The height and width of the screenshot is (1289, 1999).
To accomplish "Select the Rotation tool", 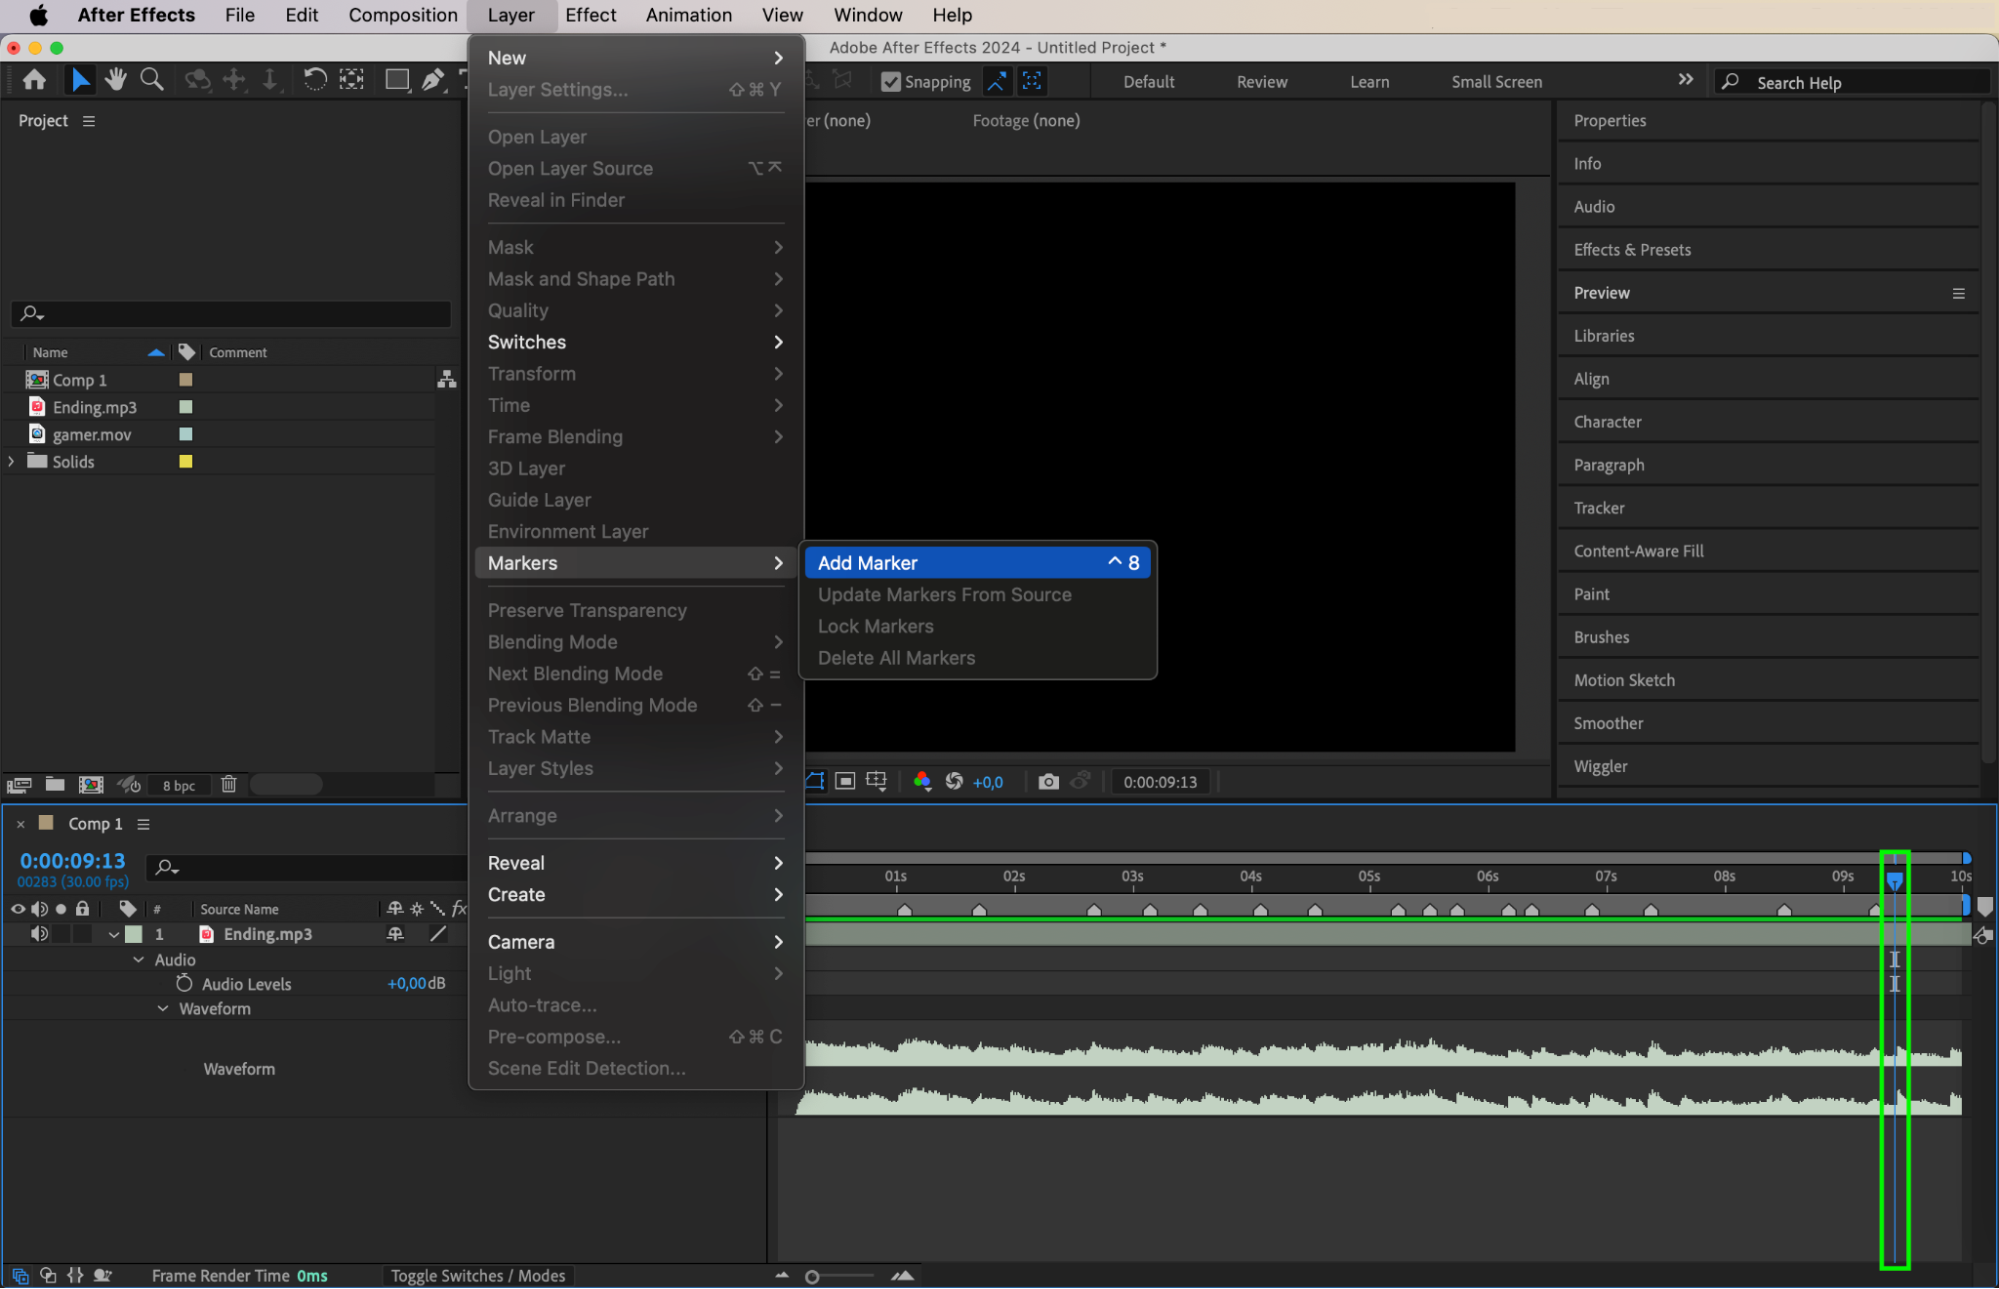I will [314, 80].
